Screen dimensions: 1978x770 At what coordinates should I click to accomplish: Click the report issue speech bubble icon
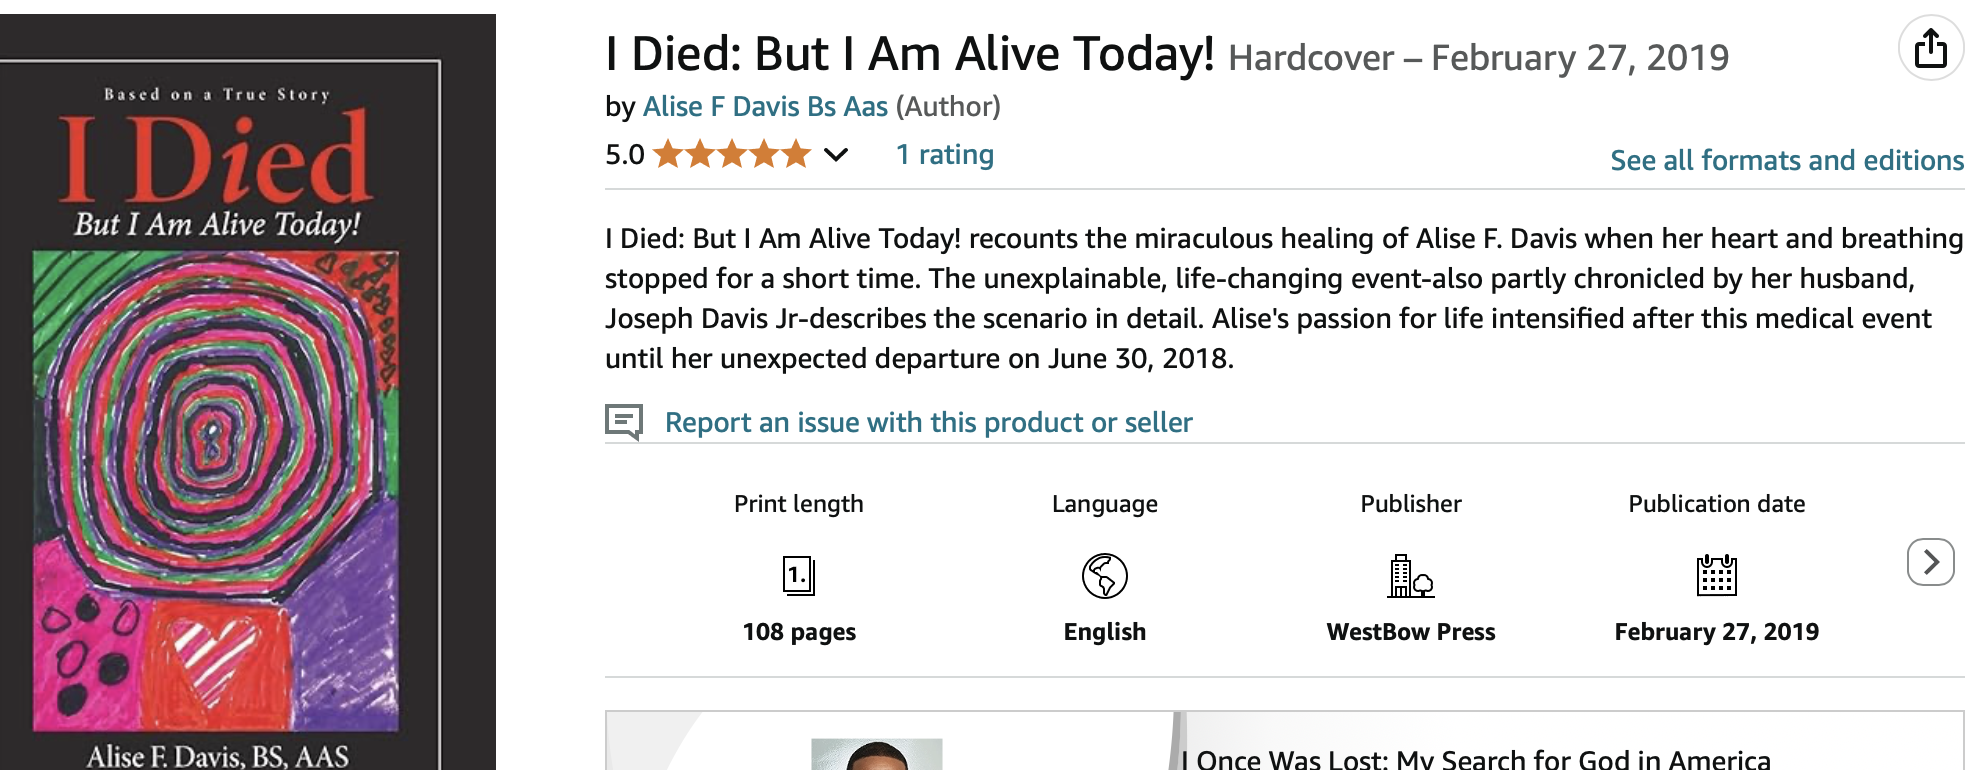point(624,422)
